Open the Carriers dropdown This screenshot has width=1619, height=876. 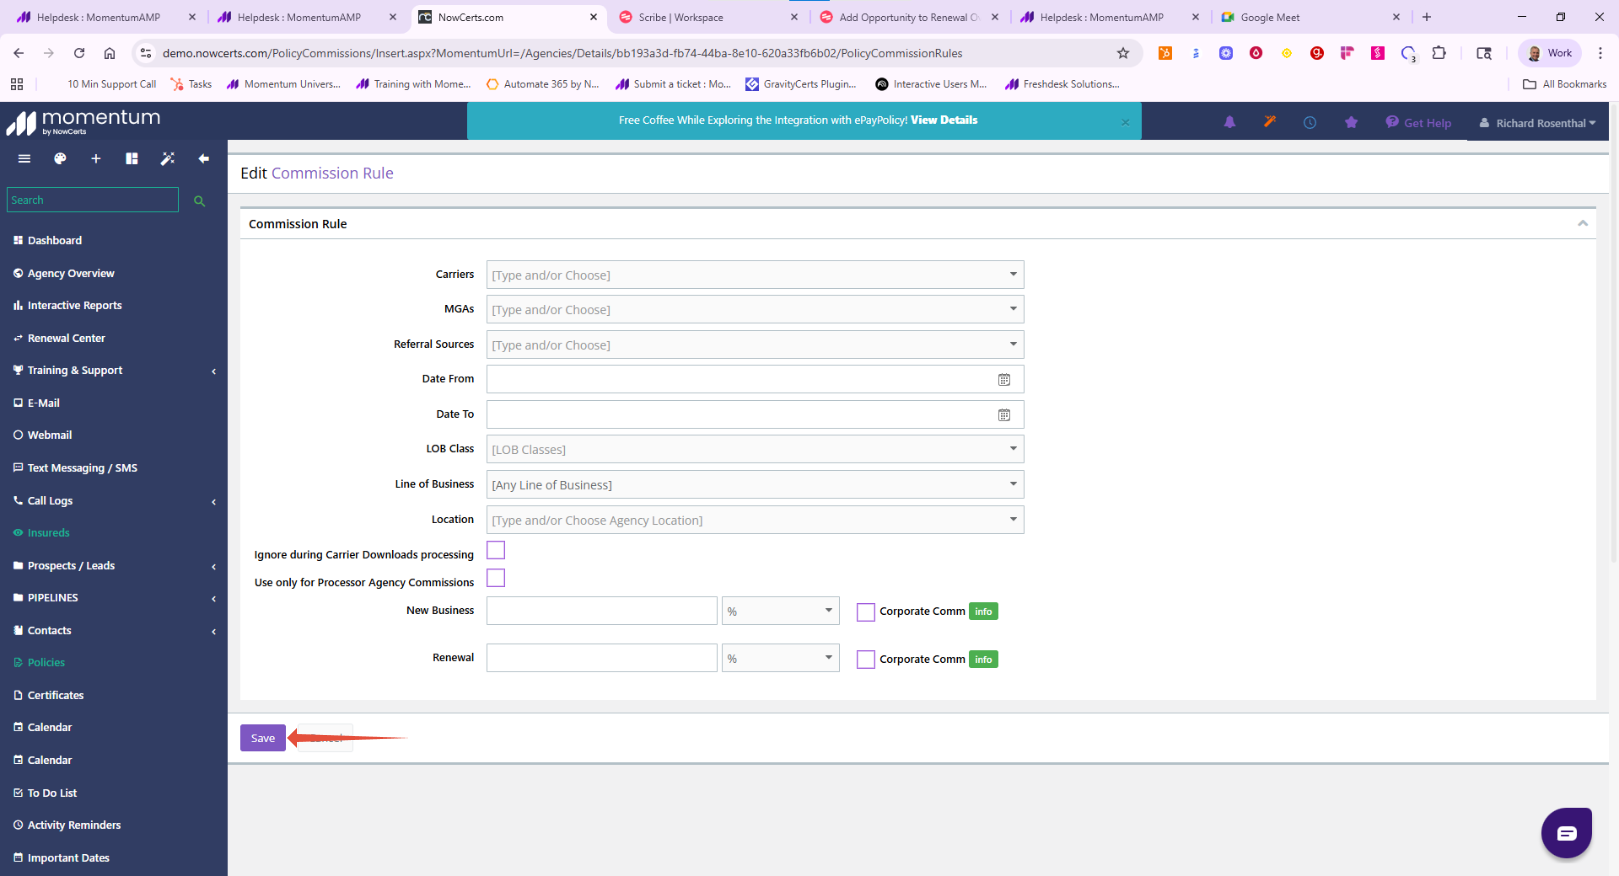[755, 275]
